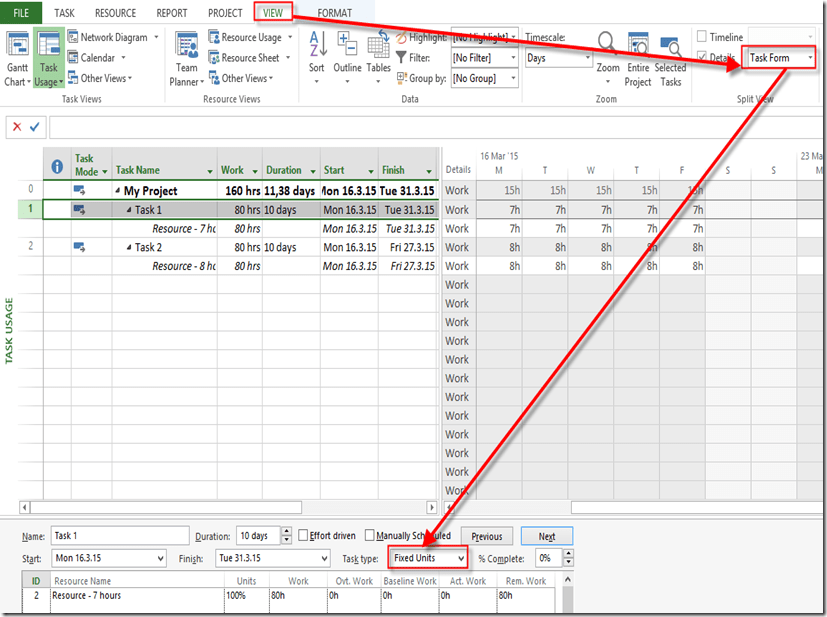Switch to the RESOURCE ribbon tab

pos(115,13)
